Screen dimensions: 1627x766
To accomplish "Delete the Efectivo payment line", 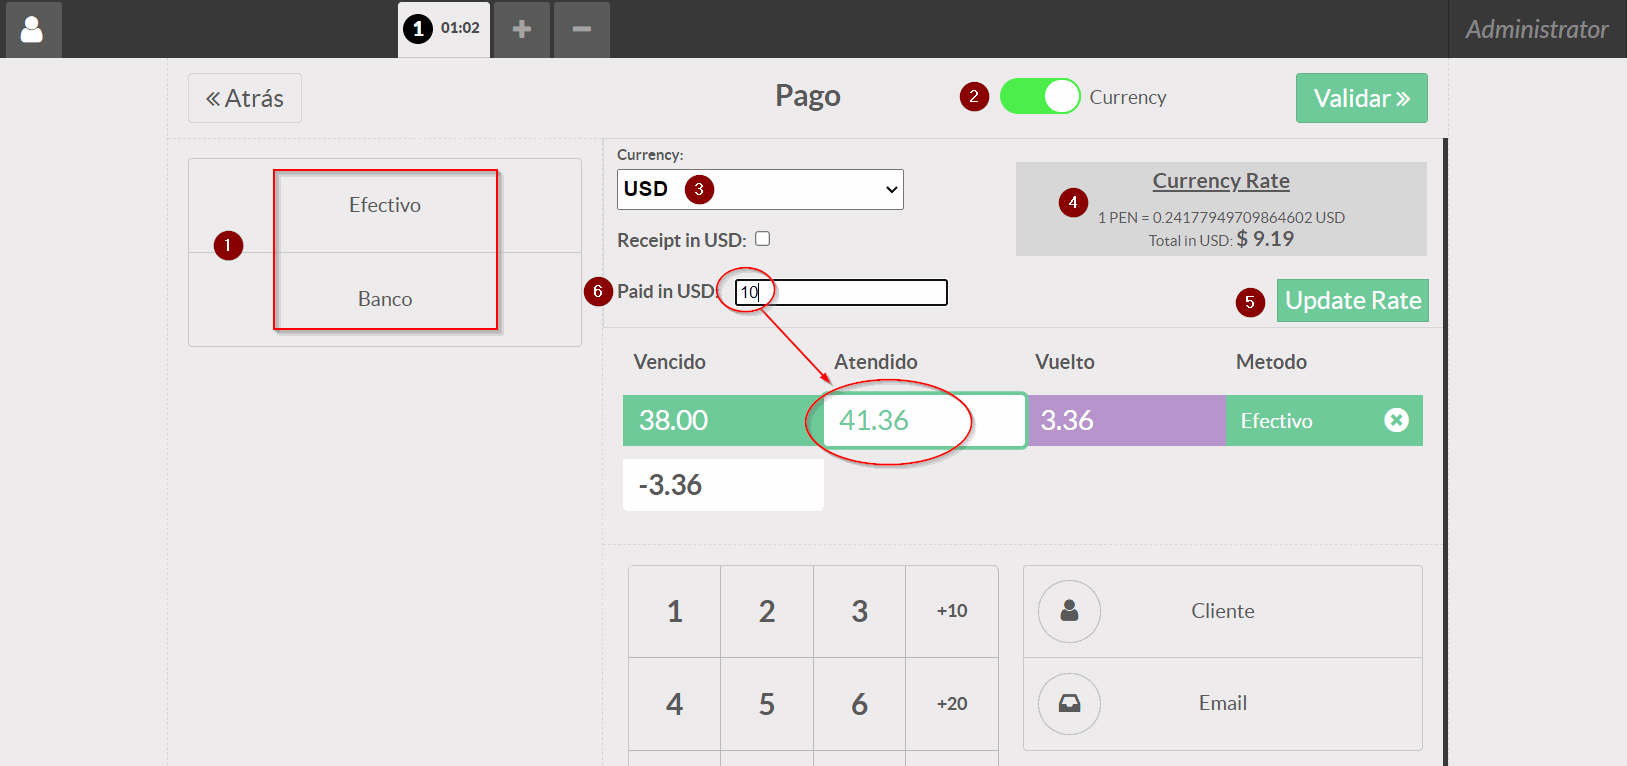I will click(x=1396, y=420).
